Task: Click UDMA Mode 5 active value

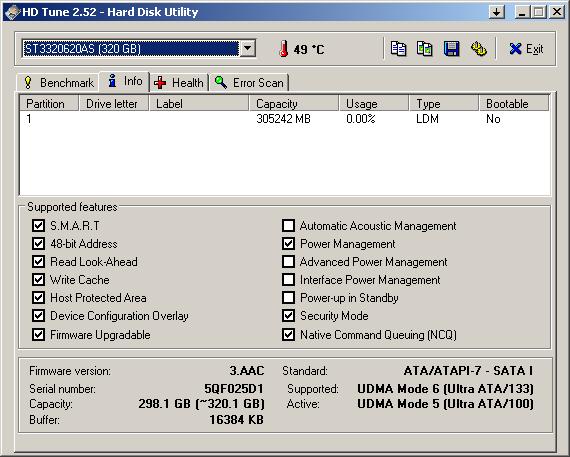Action: pyautogui.click(x=445, y=404)
